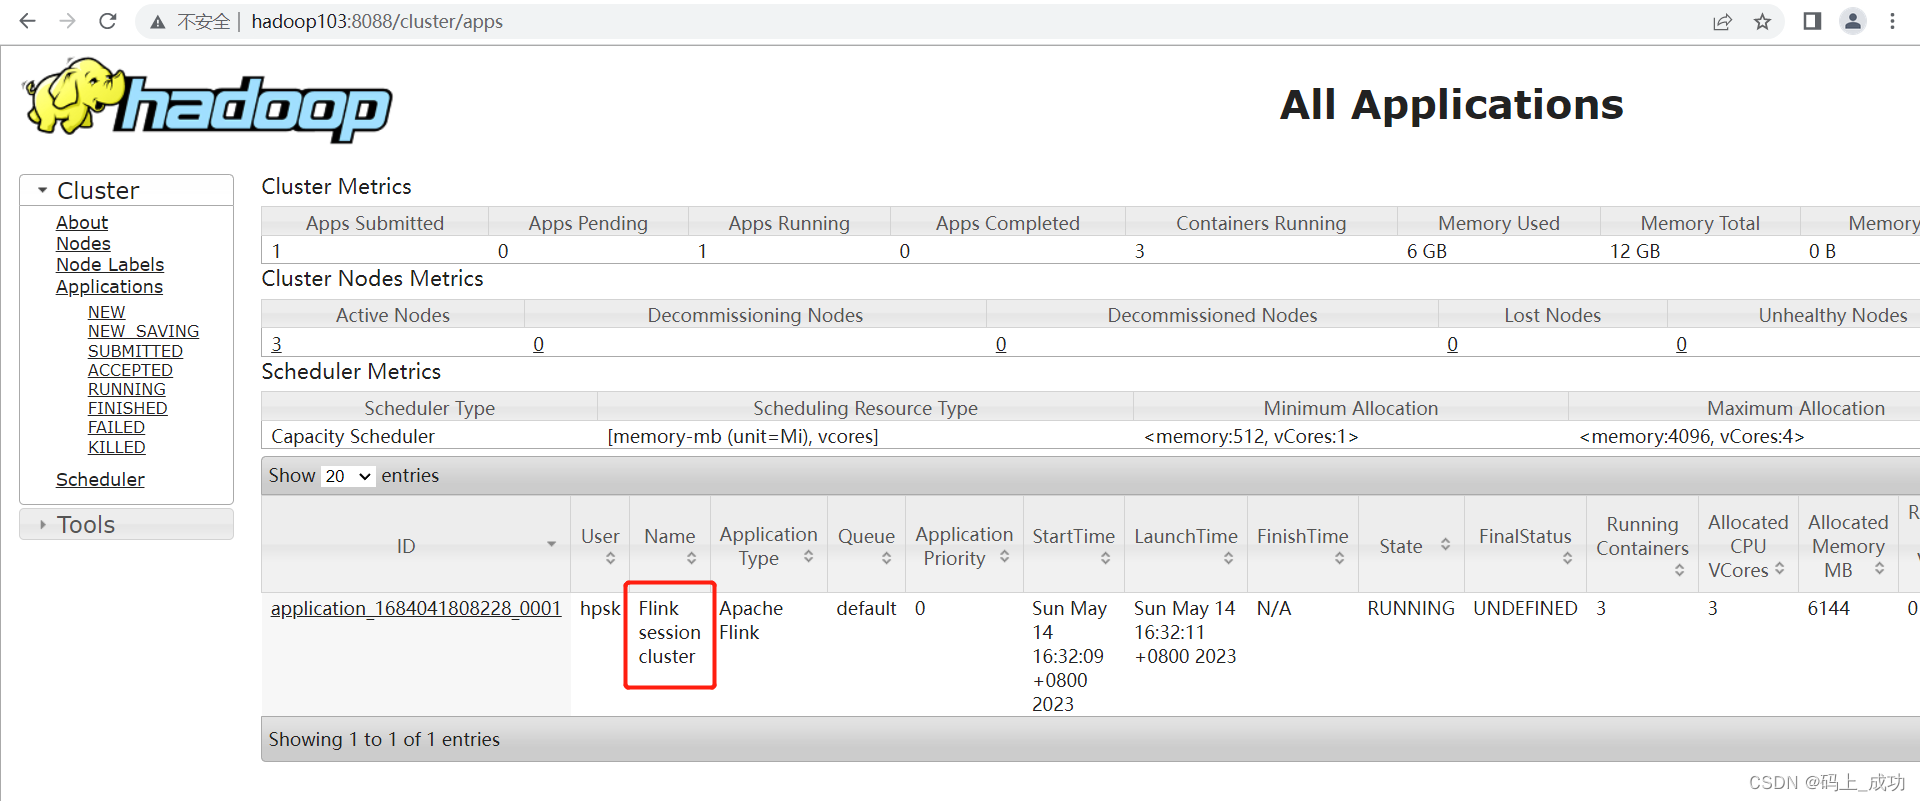Viewport: 1920px width, 801px height.
Task: Expand the Tools sidebar section
Action: point(127,524)
